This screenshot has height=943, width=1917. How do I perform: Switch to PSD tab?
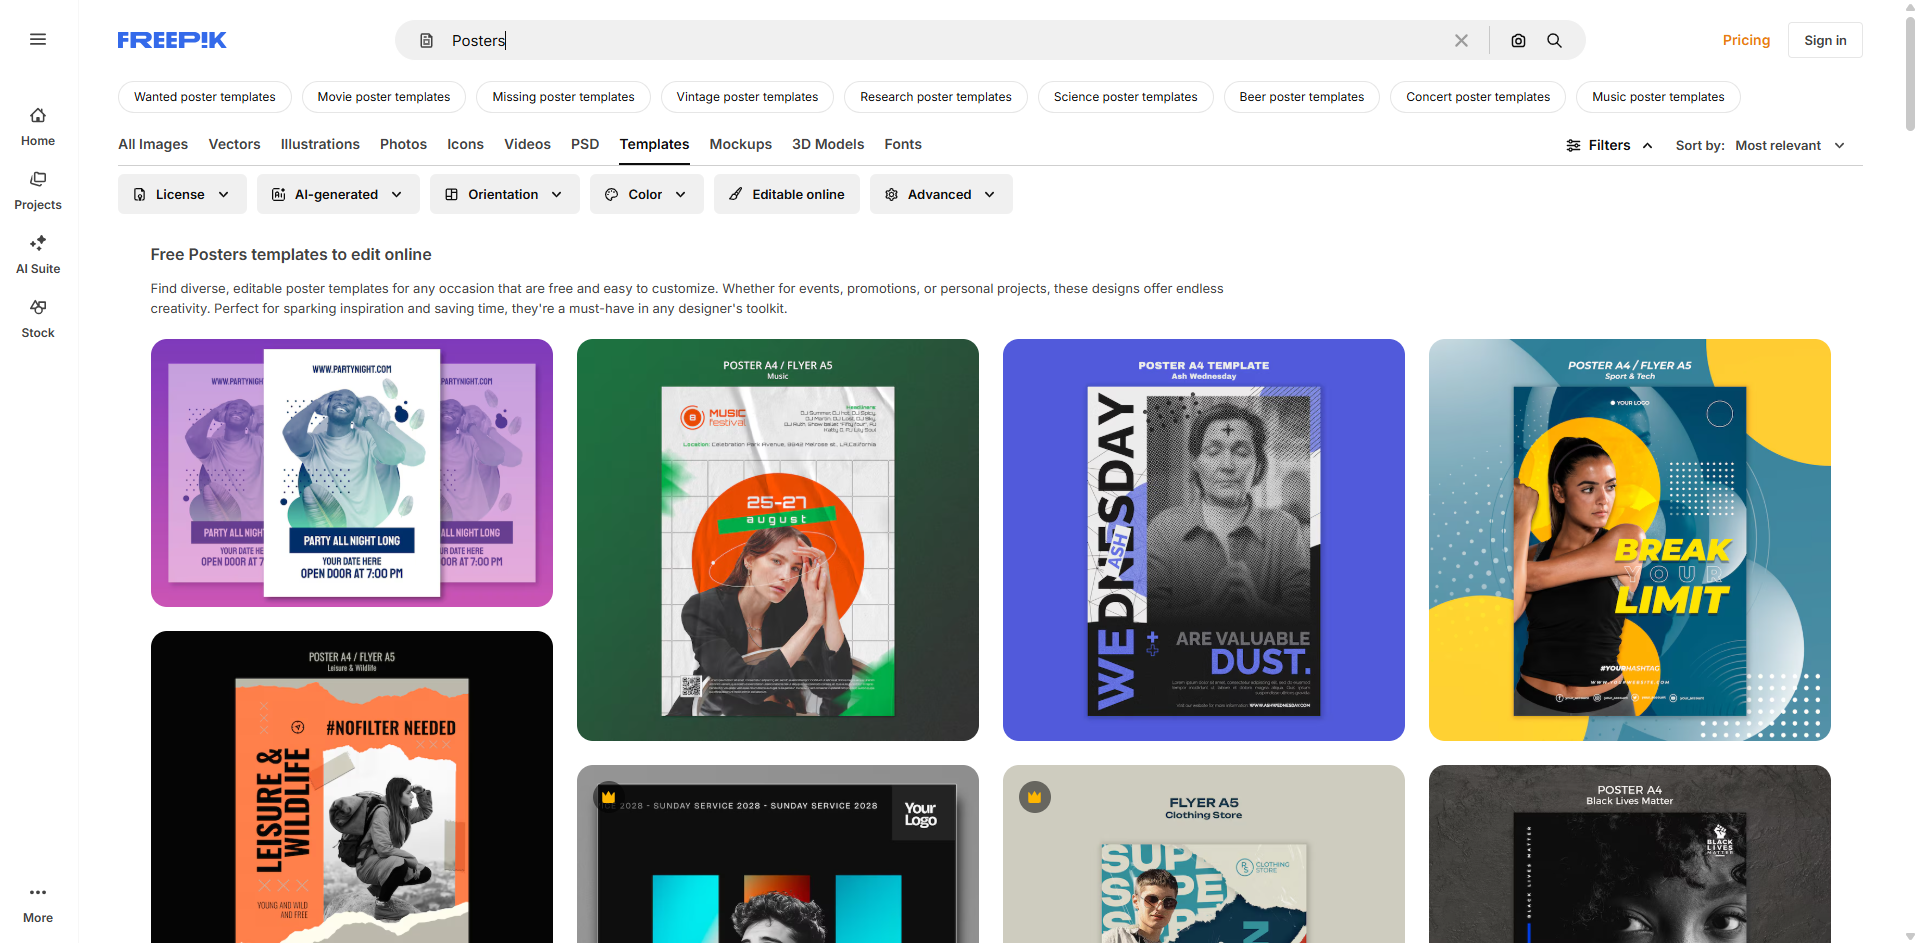585,144
